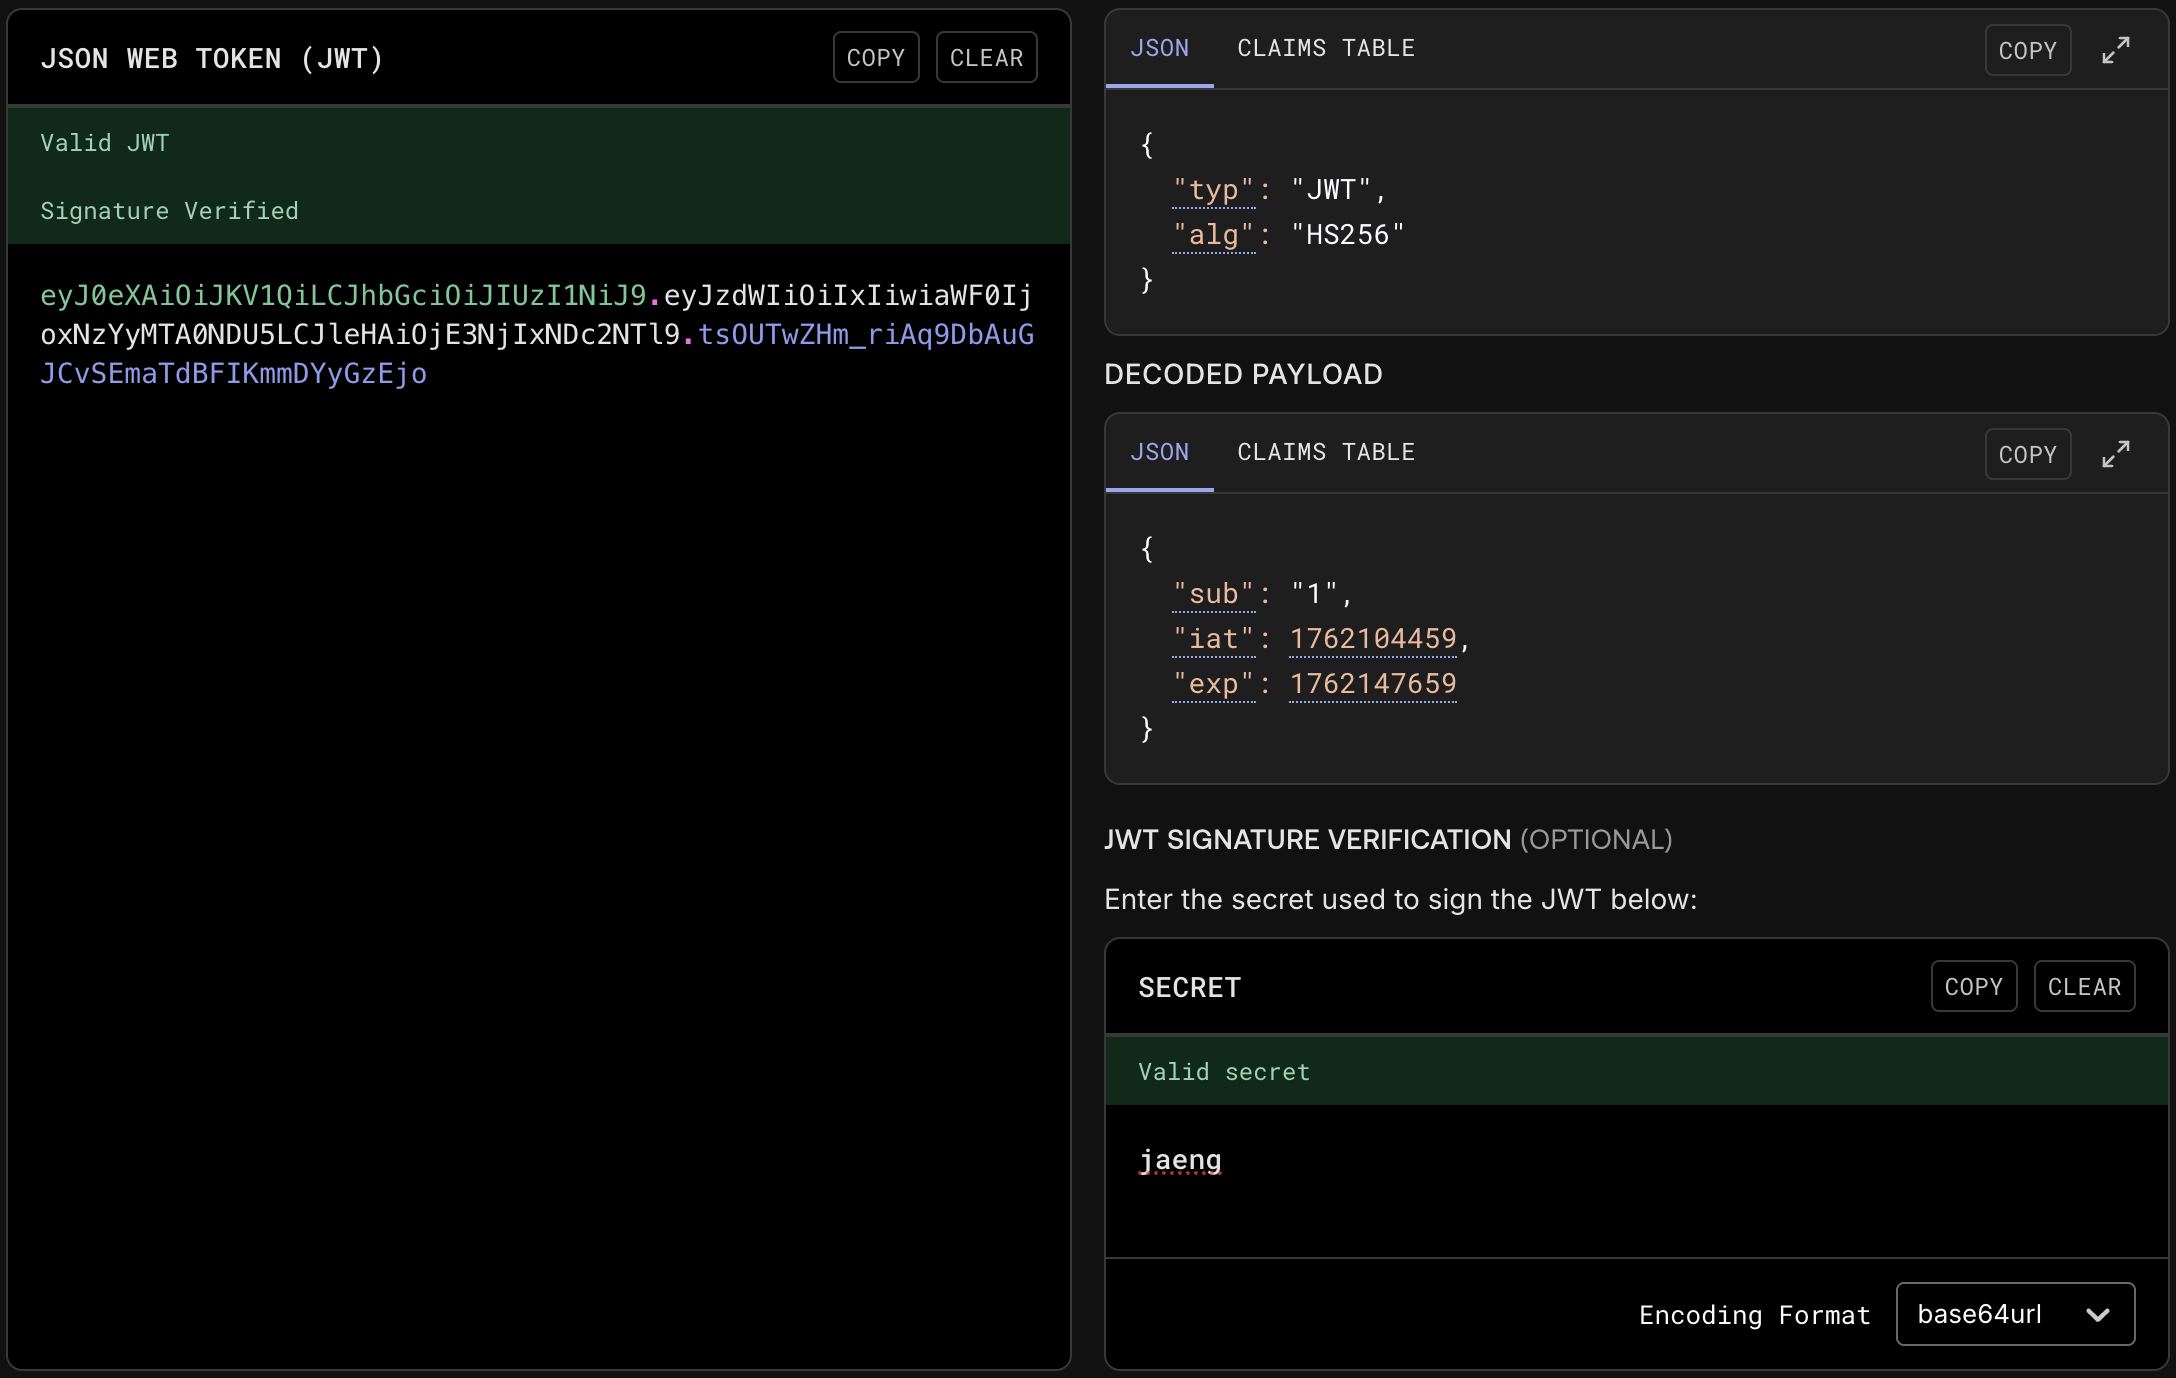Screen dimensions: 2176x1378
Task: Switch payload view to Claims Table tab
Action: tap(1325, 452)
